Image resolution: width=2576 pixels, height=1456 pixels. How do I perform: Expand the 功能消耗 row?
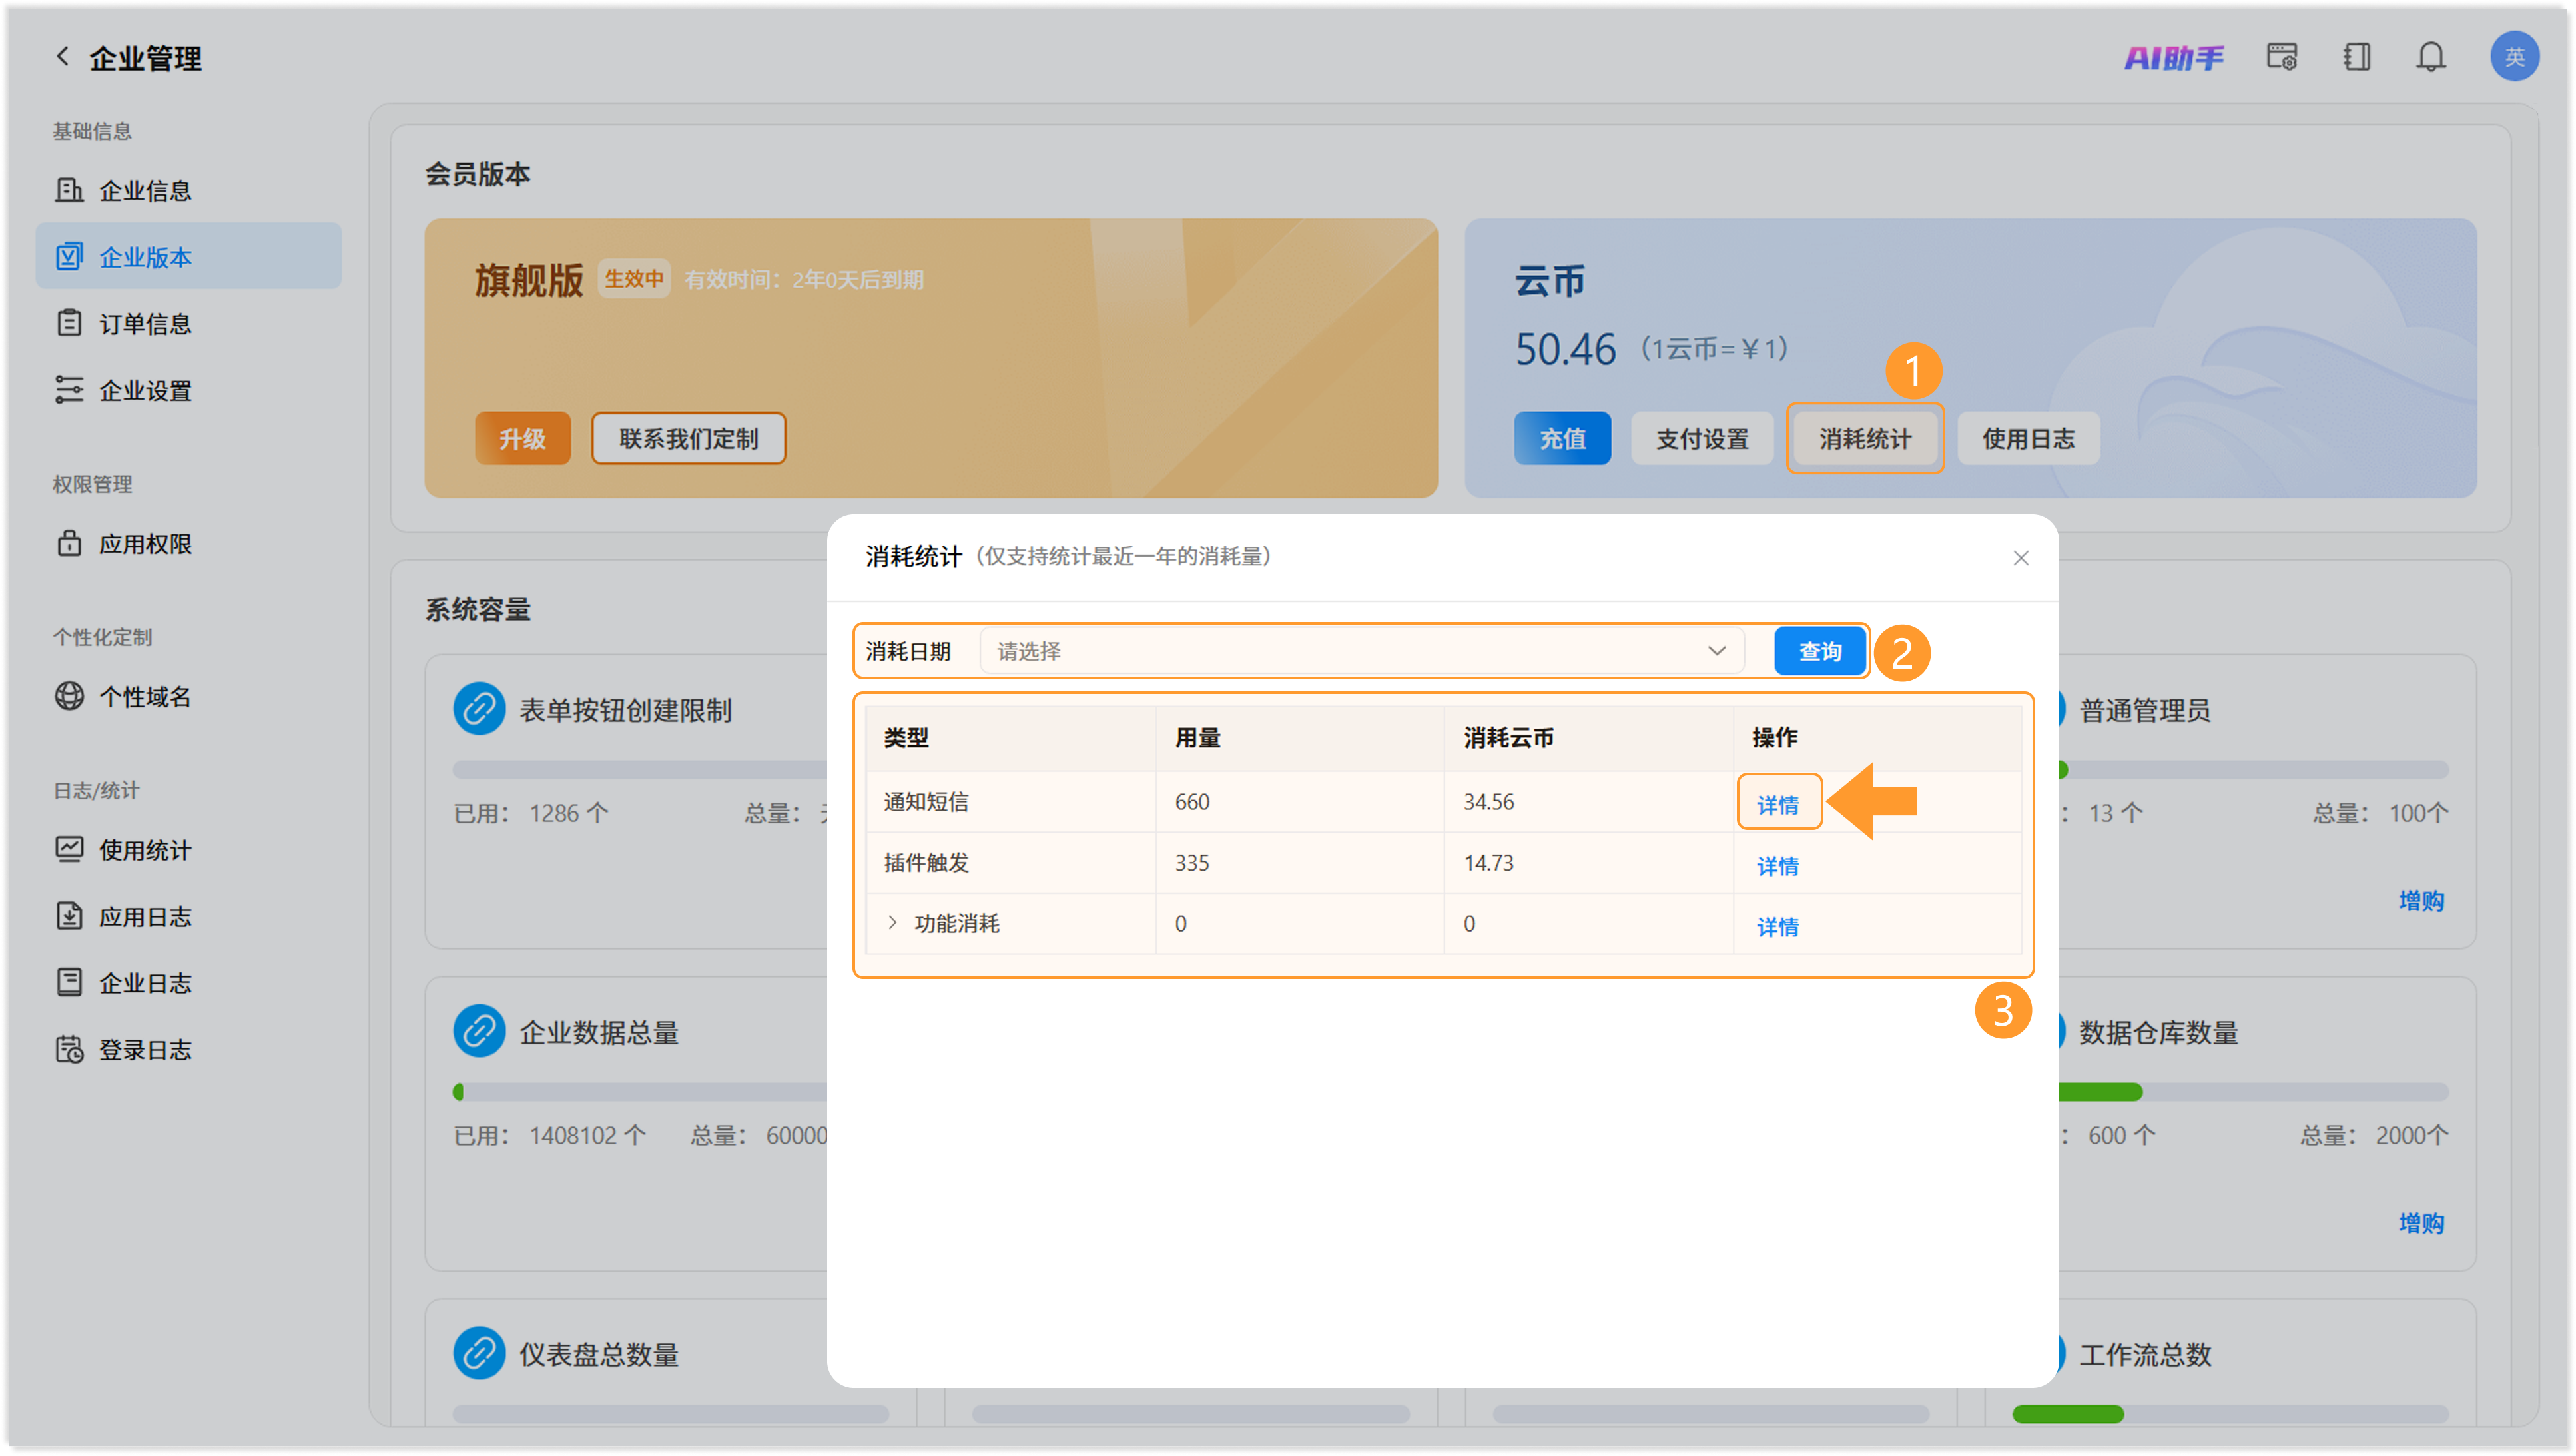click(x=892, y=922)
